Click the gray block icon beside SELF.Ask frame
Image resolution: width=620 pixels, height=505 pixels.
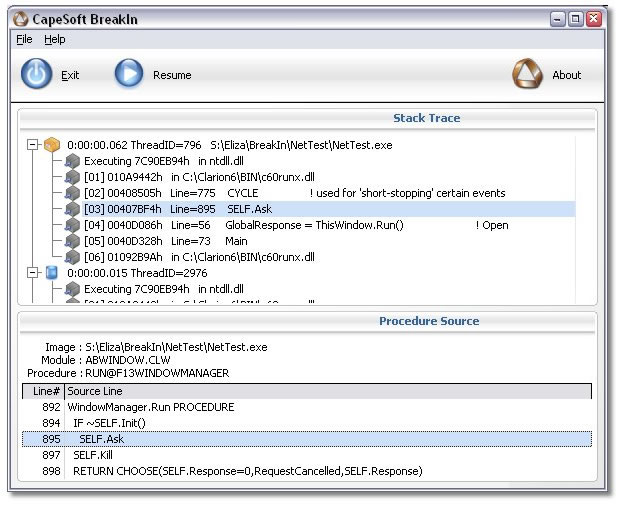click(72, 209)
